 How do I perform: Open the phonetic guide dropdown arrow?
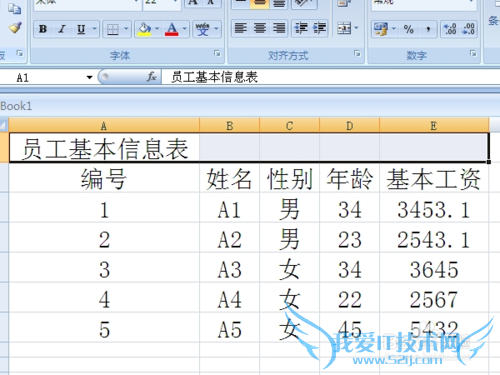point(216,29)
